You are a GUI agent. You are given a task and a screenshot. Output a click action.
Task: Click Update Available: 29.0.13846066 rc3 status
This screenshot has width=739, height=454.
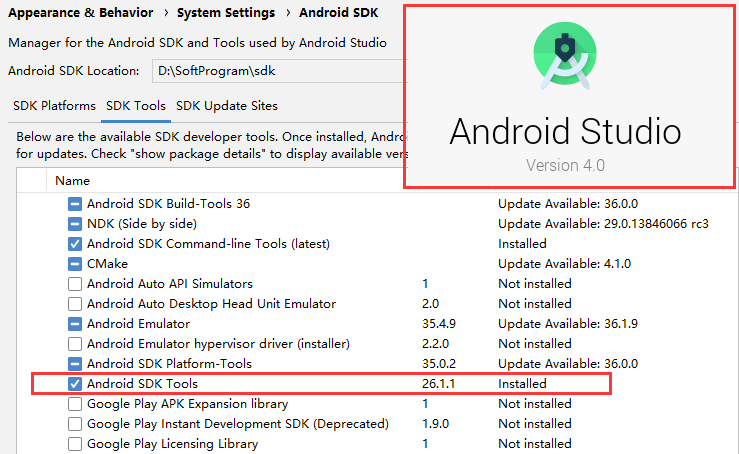pos(603,223)
